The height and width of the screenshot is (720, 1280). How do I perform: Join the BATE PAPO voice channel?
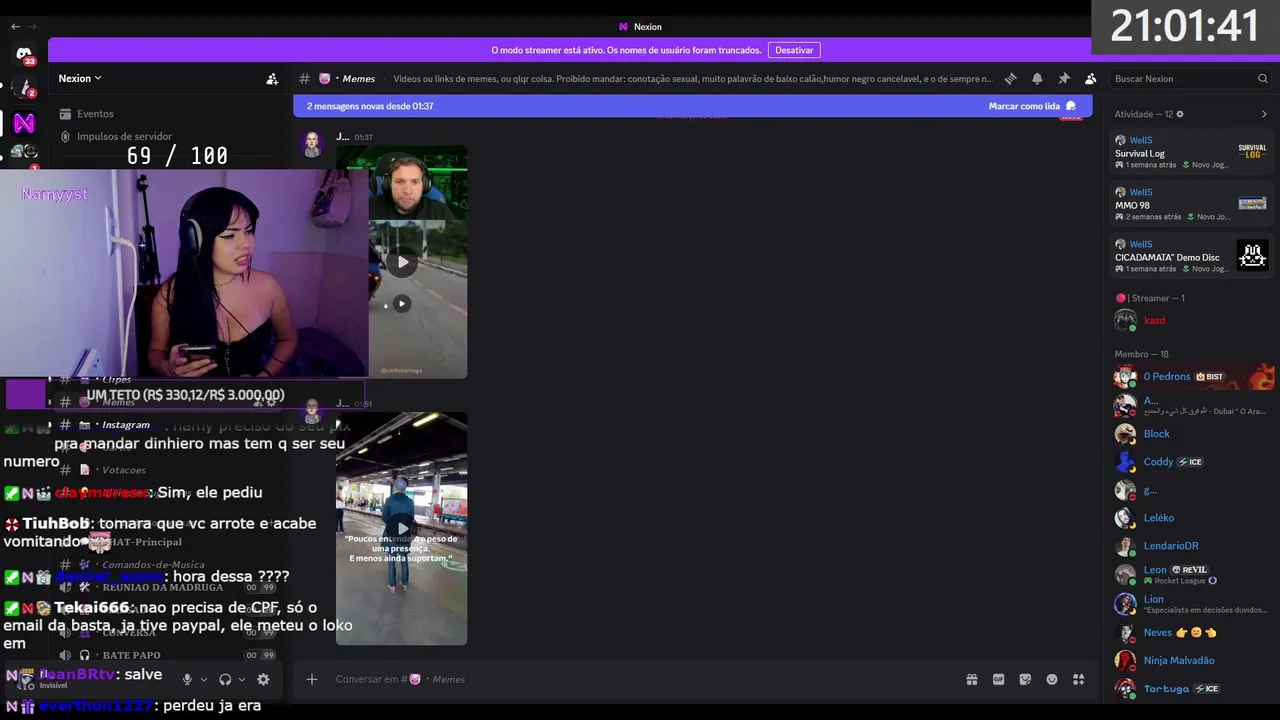[x=131, y=655]
